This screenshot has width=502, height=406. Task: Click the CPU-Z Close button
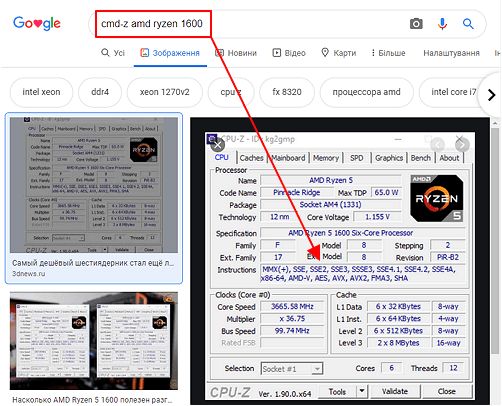pyautogui.click(x=447, y=391)
